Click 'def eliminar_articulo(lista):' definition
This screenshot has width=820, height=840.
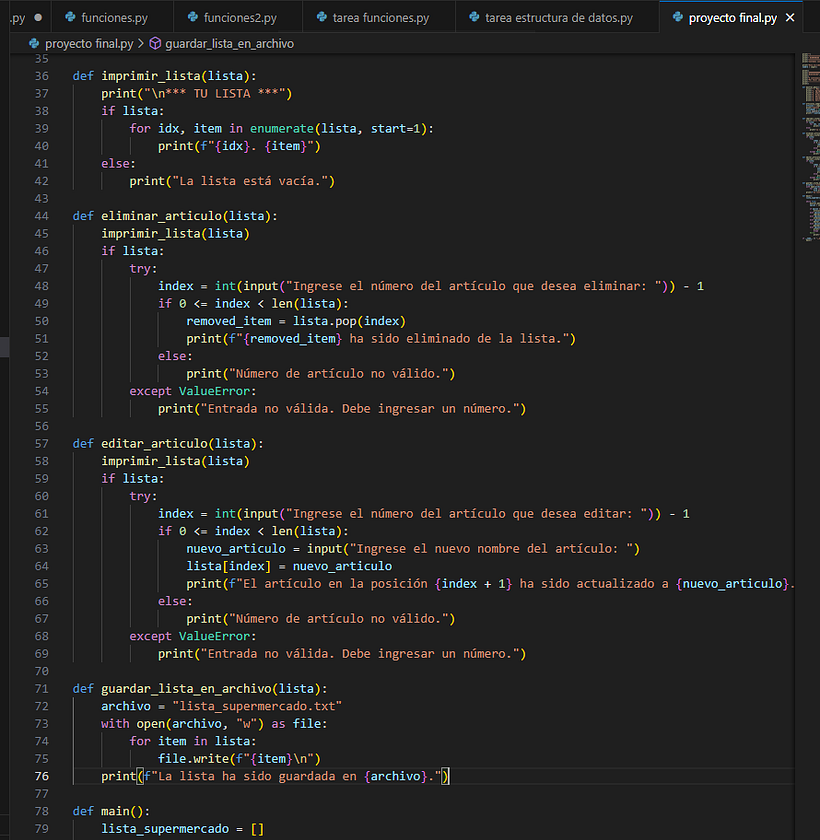click(x=175, y=216)
